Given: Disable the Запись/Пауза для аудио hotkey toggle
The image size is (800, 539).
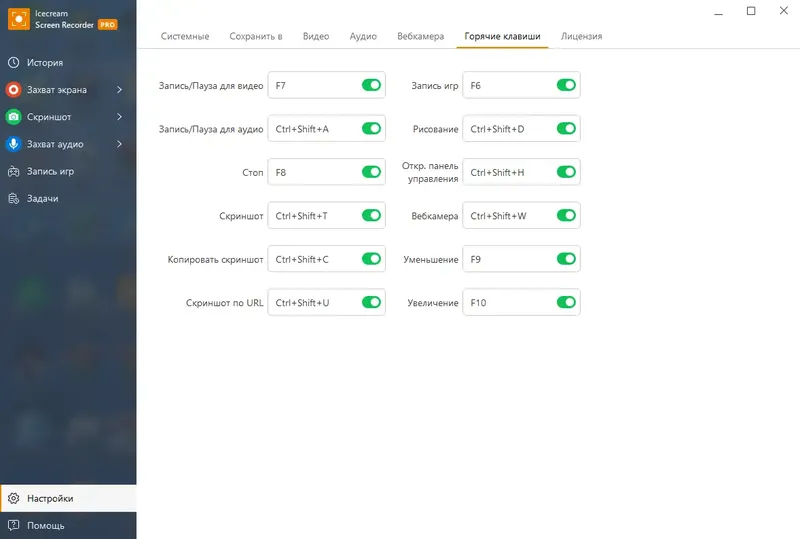Looking at the screenshot, I should point(371,129).
